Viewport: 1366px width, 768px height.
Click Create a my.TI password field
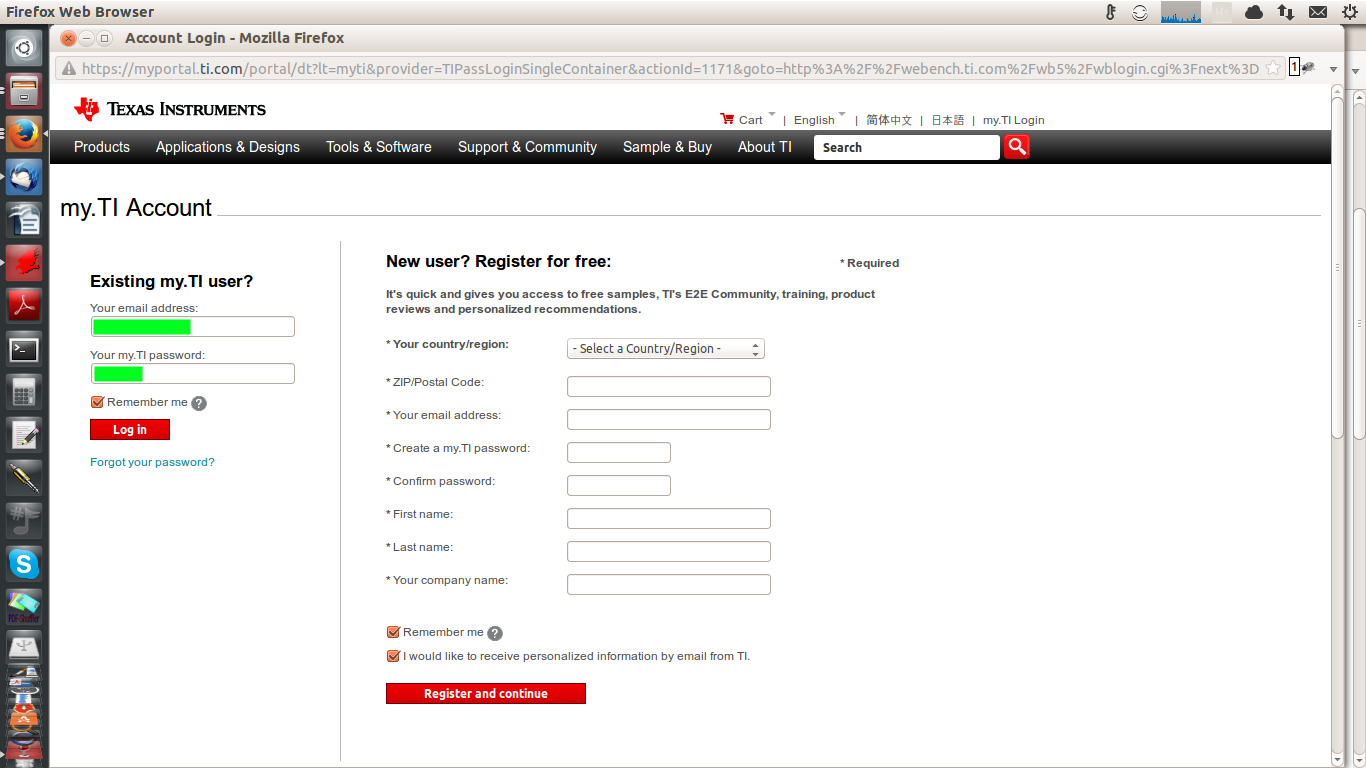click(619, 452)
